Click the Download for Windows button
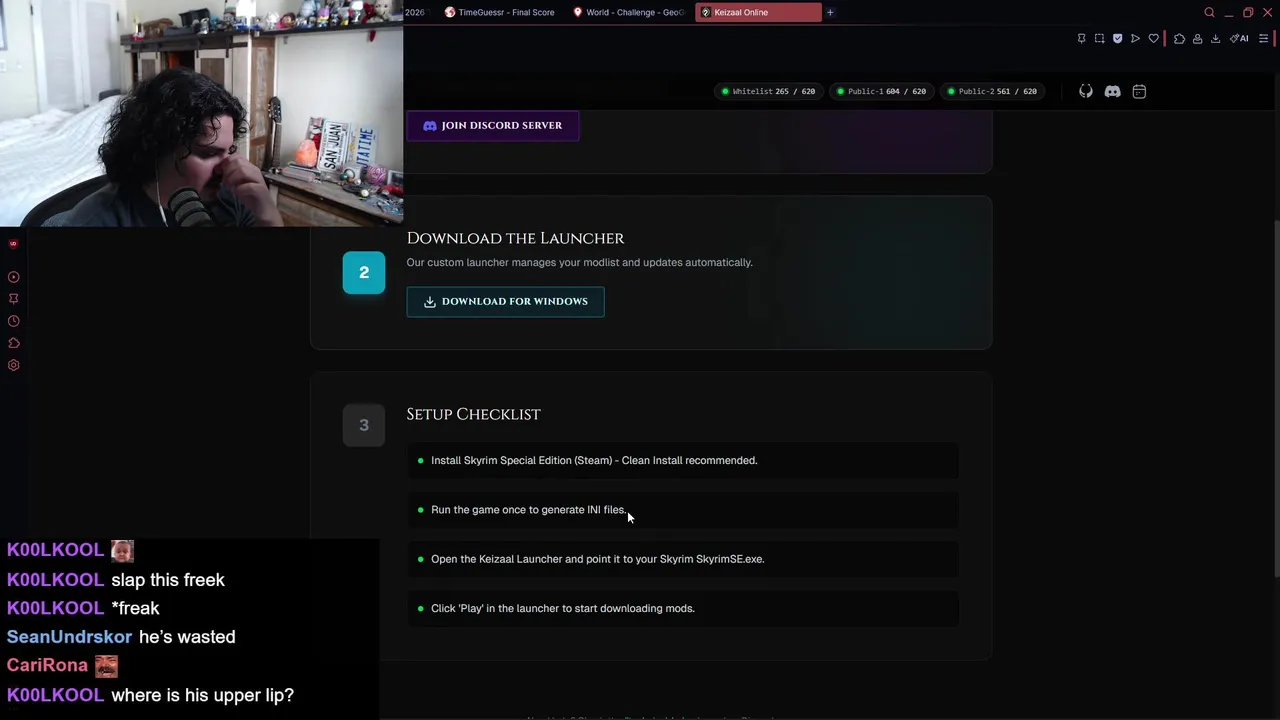 tap(505, 301)
